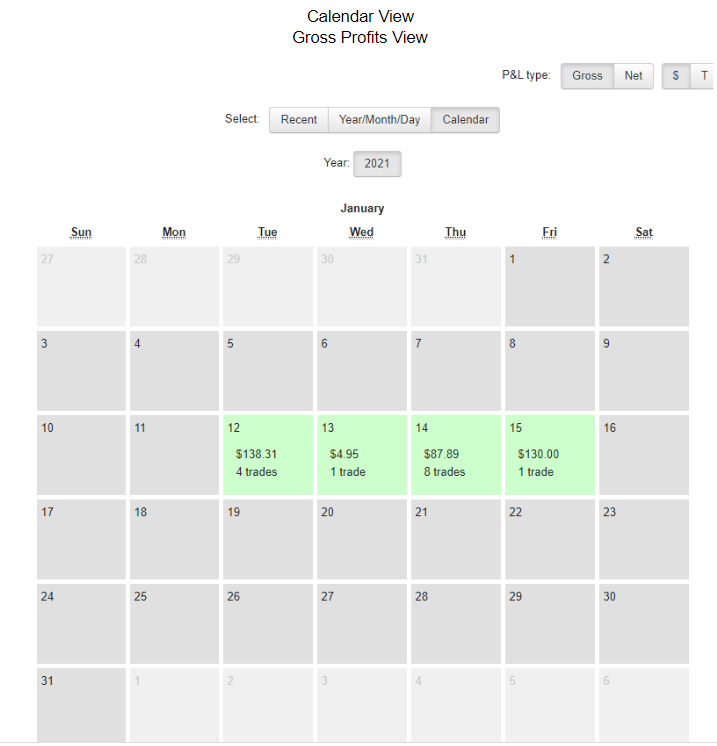The height and width of the screenshot is (746, 717).
Task: Open January 12 with $138.31 profit
Action: (268, 454)
